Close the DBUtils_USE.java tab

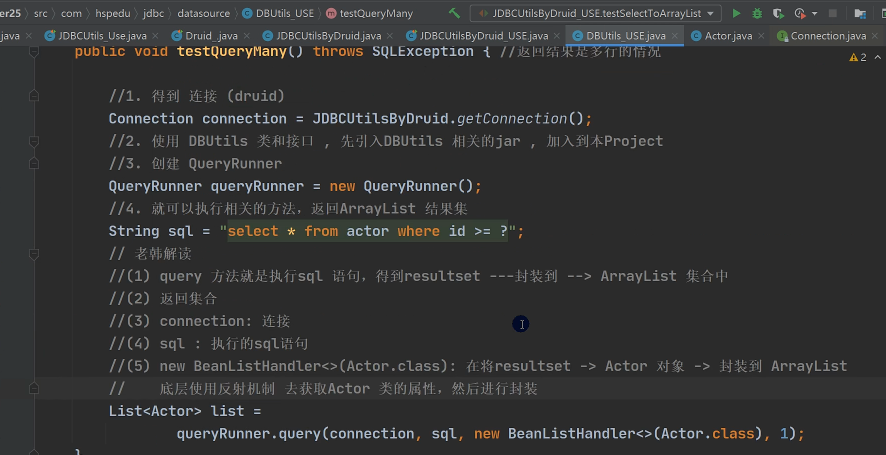click(x=674, y=36)
